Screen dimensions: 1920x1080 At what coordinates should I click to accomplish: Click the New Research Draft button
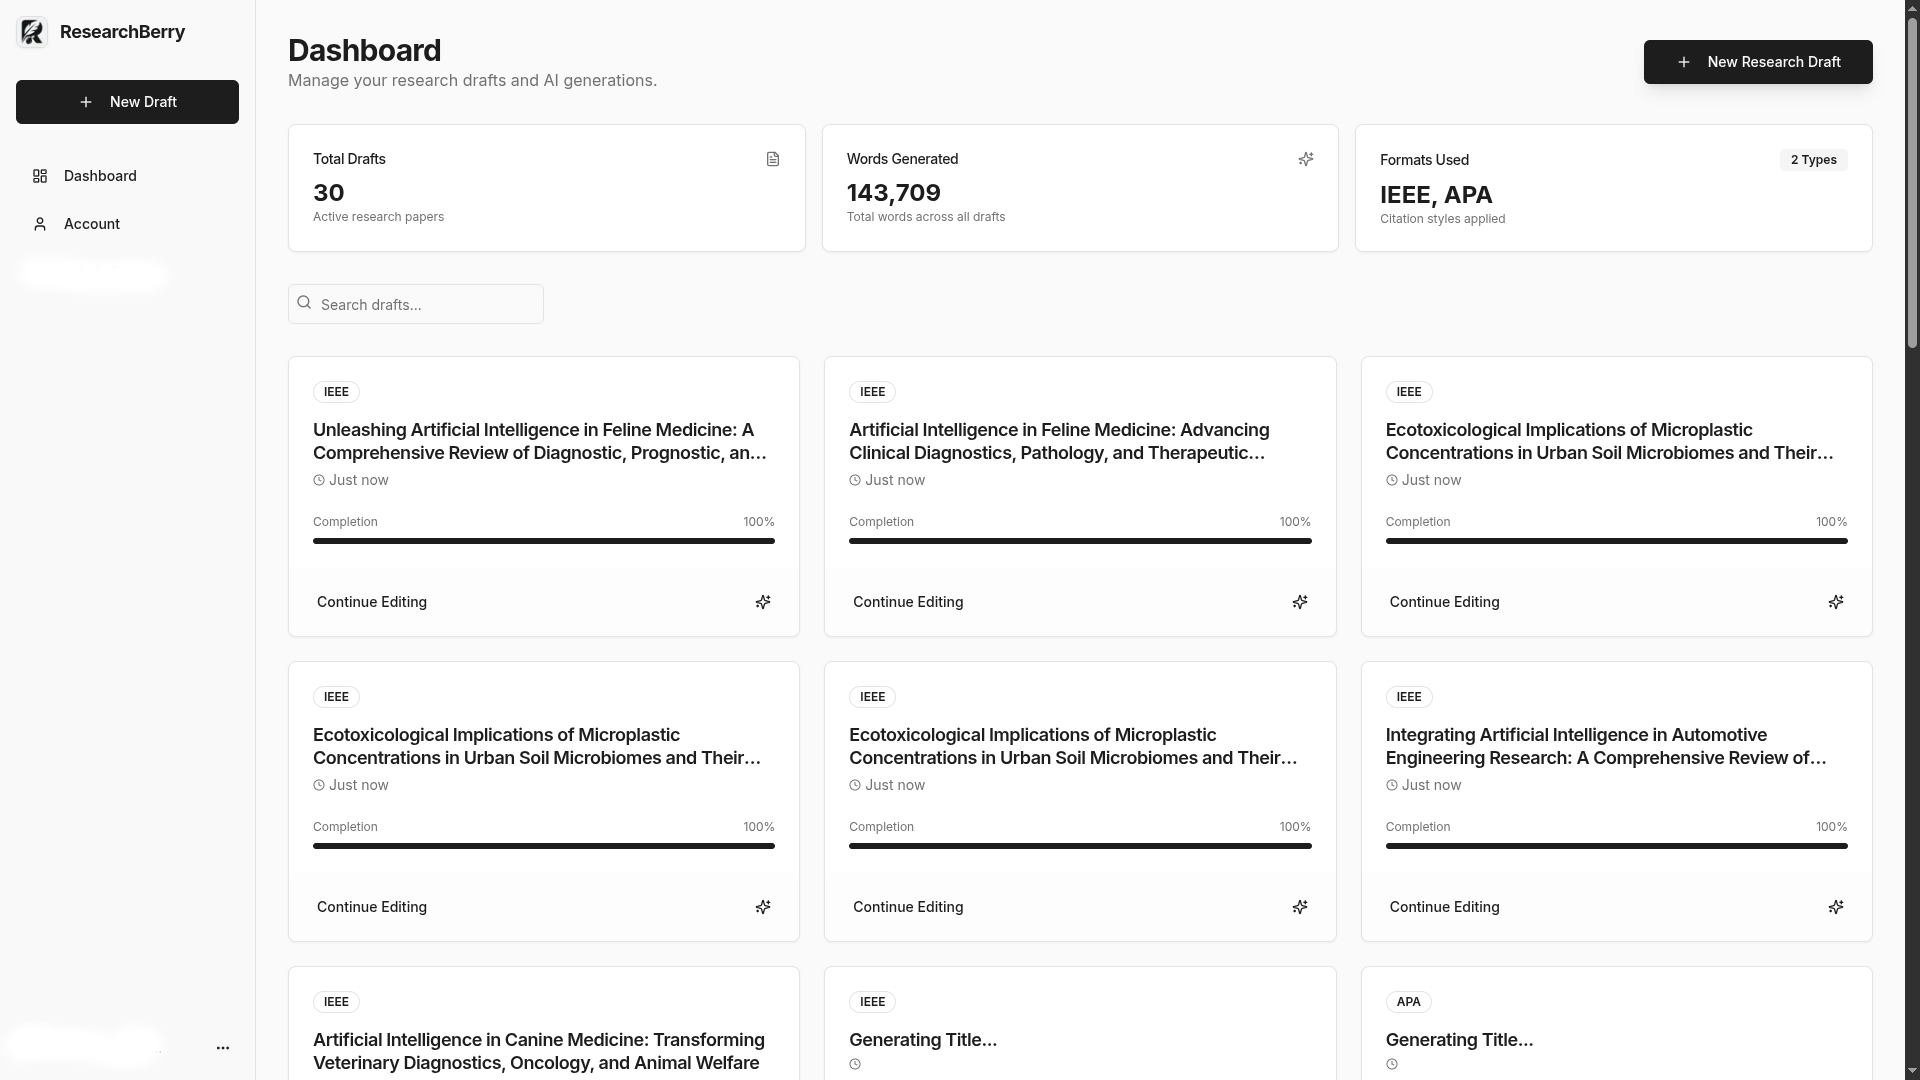pos(1758,62)
